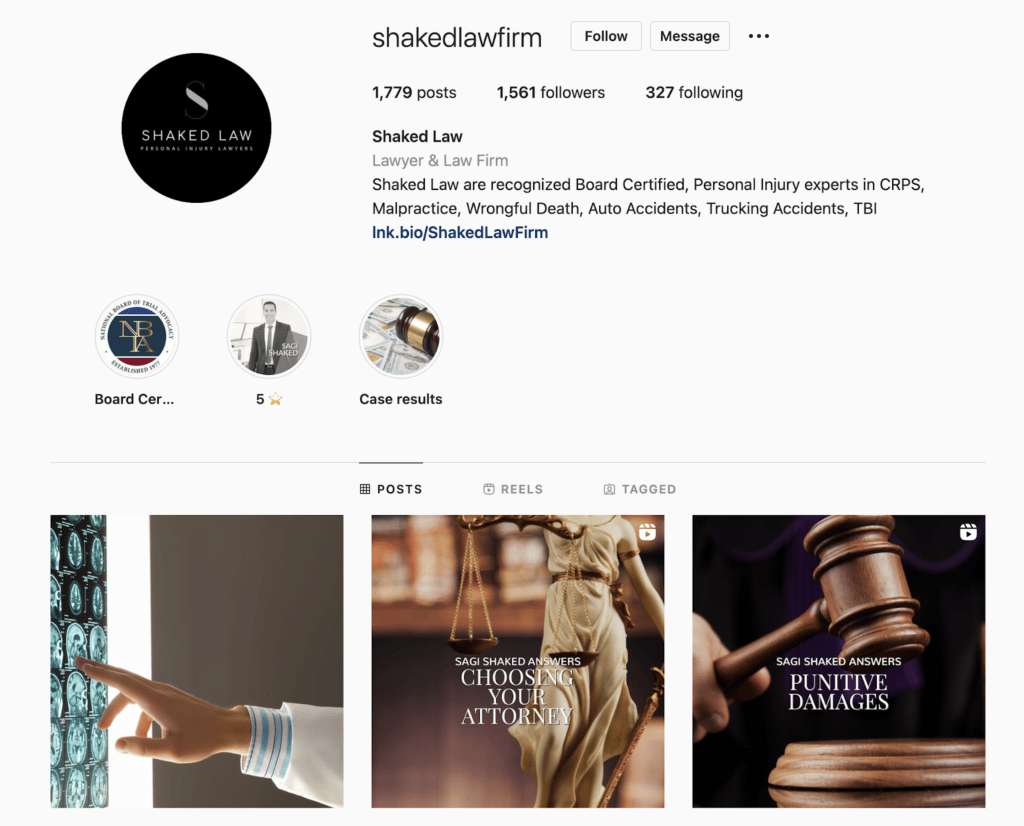Click the grid icon beside POSTS
Viewport: 1024px width, 826px height.
(365, 489)
